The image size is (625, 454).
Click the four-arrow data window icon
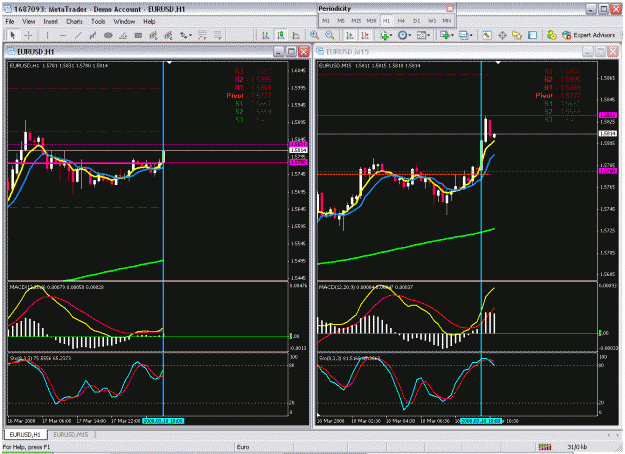(x=502, y=35)
